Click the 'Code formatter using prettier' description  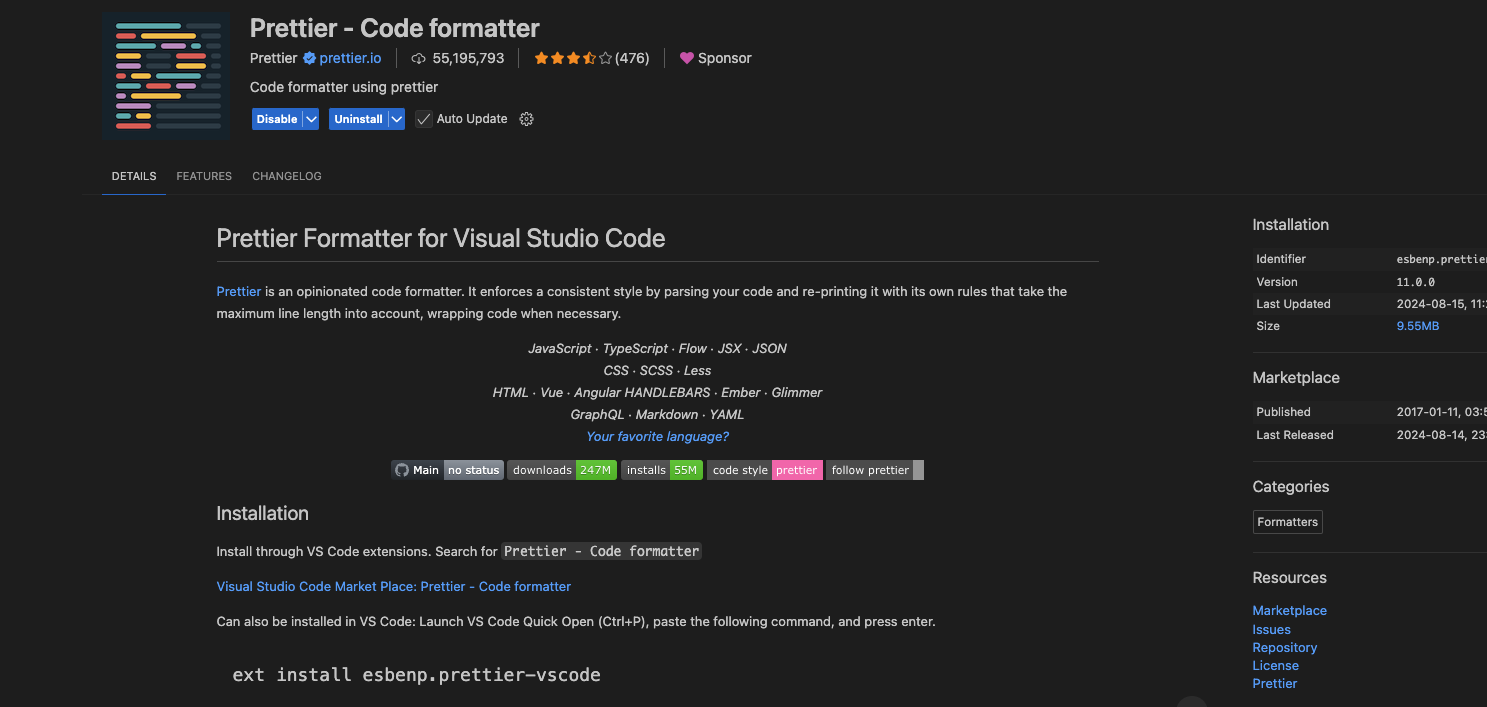click(344, 87)
